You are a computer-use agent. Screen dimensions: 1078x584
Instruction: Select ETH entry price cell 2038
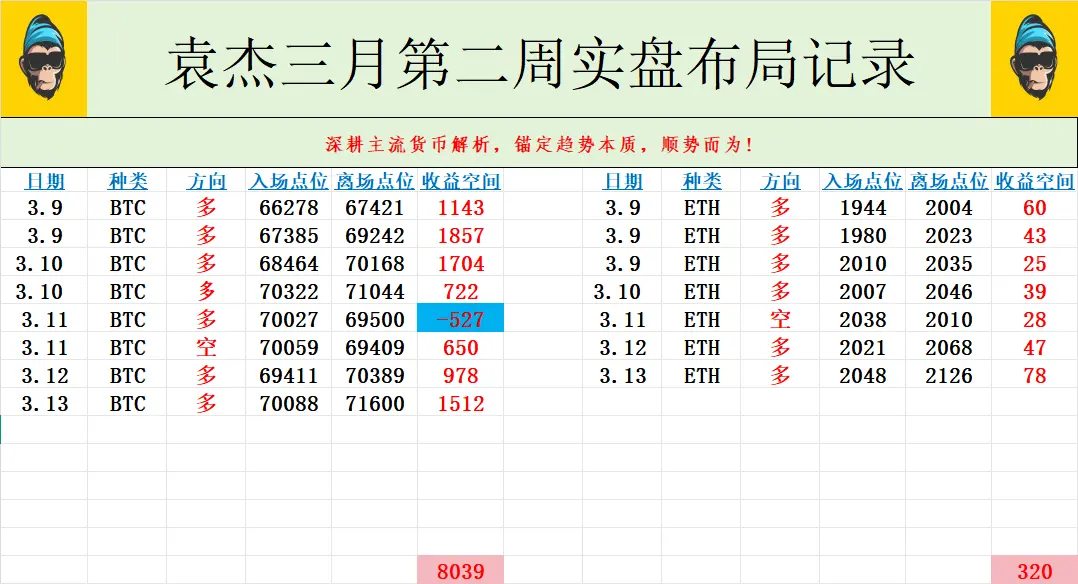[863, 320]
